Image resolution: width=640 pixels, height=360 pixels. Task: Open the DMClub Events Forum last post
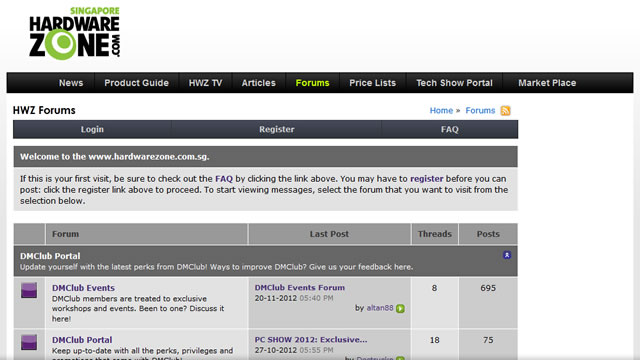click(x=300, y=287)
